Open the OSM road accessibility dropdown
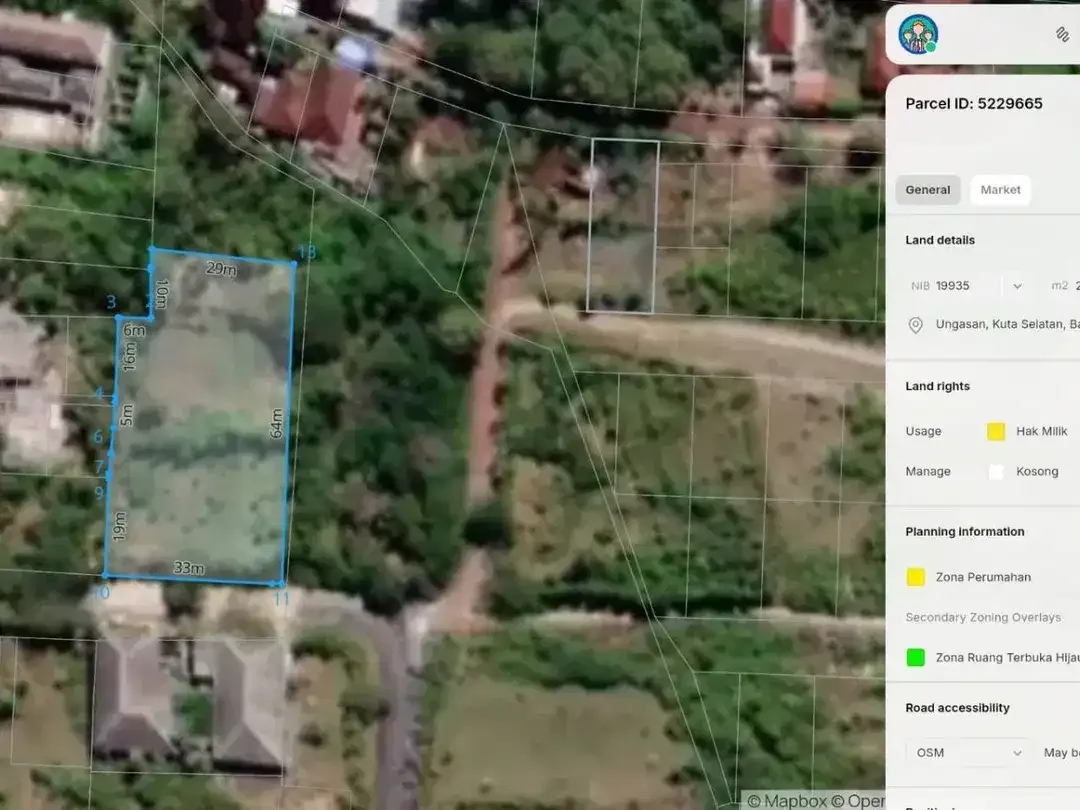Viewport: 1080px width, 810px height. [x=968, y=753]
